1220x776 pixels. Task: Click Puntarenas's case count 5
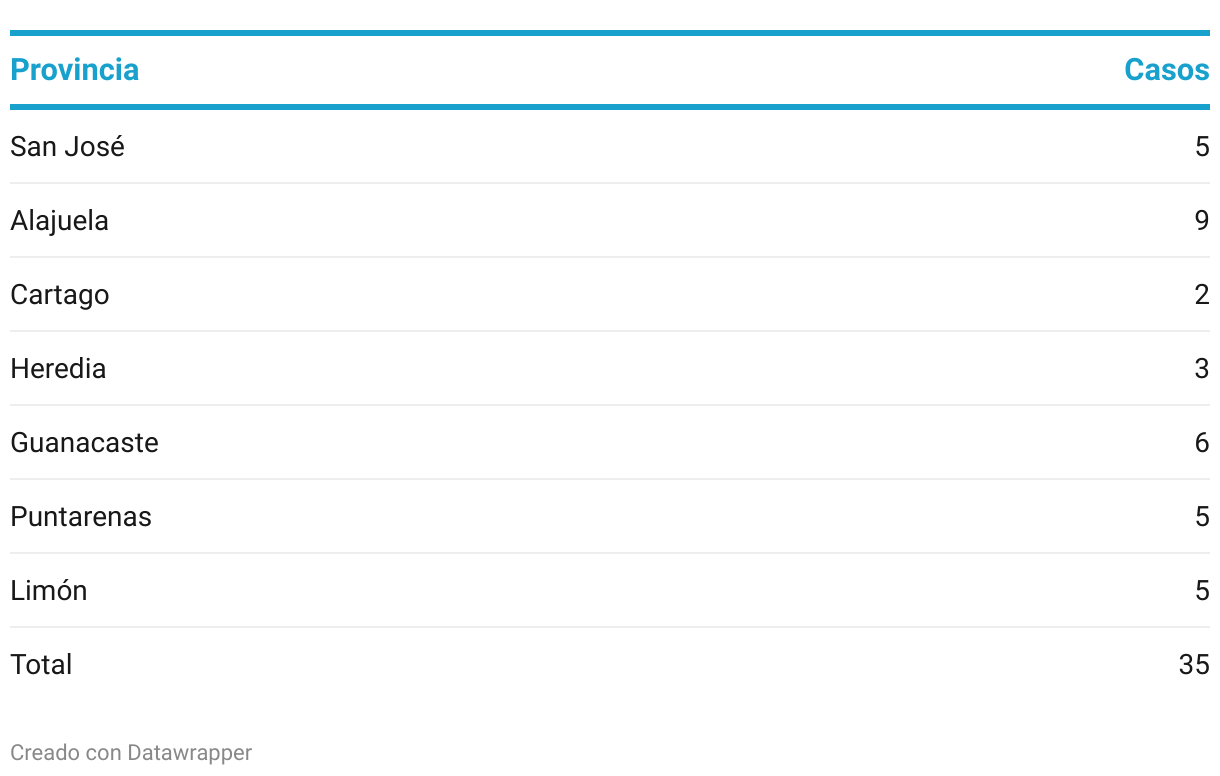[x=1202, y=517]
